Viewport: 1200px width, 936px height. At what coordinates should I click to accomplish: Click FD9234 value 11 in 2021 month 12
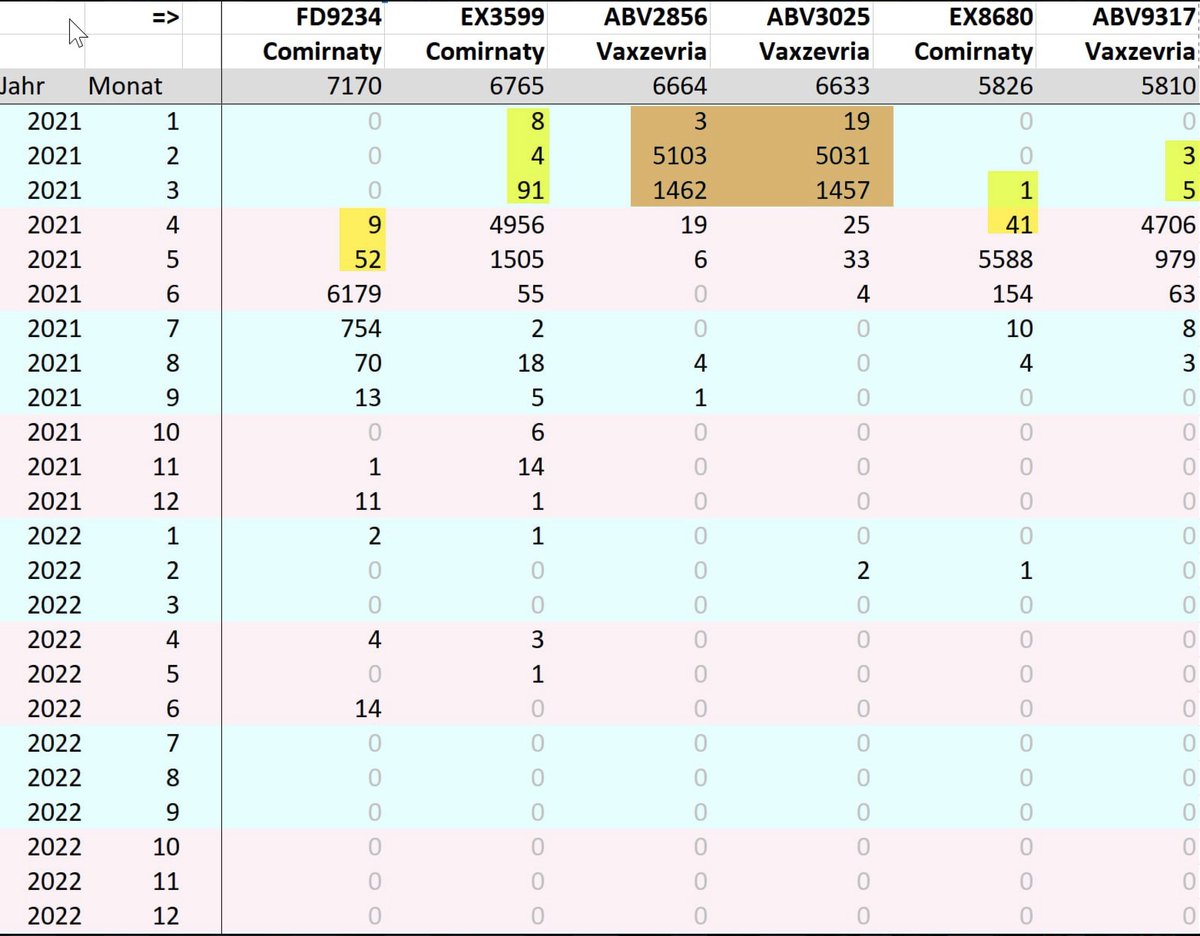pyautogui.click(x=368, y=502)
